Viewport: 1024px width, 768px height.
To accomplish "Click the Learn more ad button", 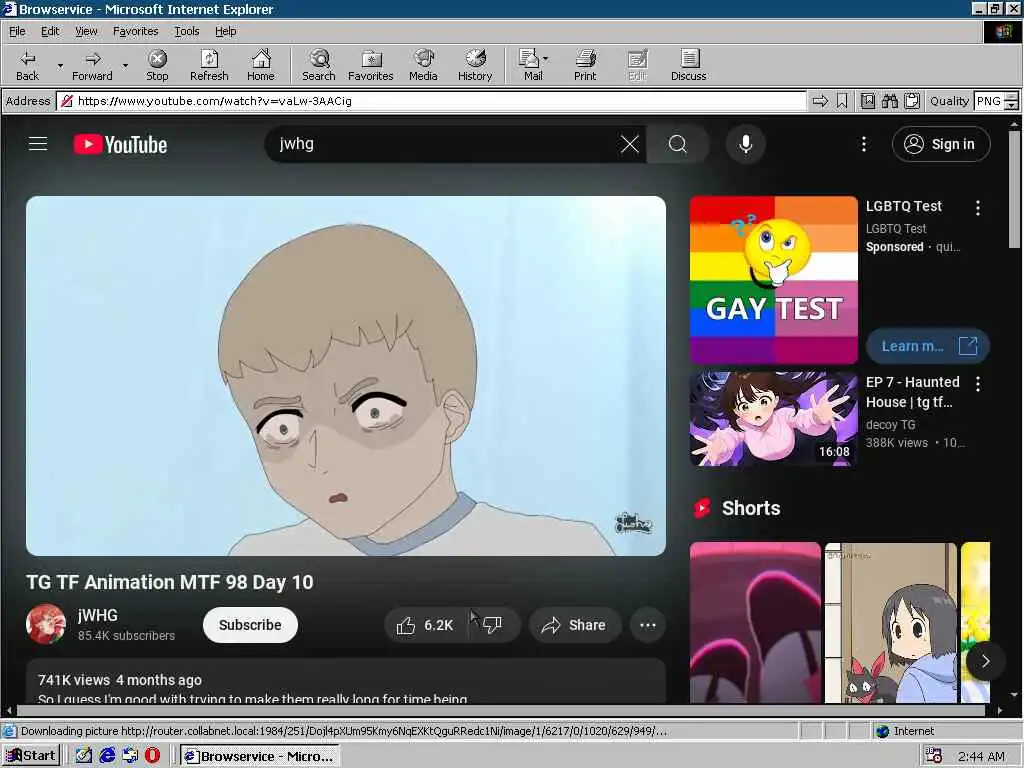I will tap(928, 345).
